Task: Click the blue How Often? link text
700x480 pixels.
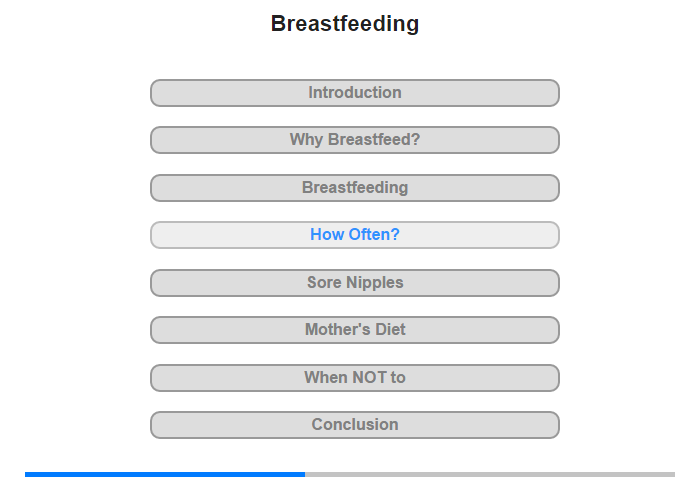Action: point(354,234)
